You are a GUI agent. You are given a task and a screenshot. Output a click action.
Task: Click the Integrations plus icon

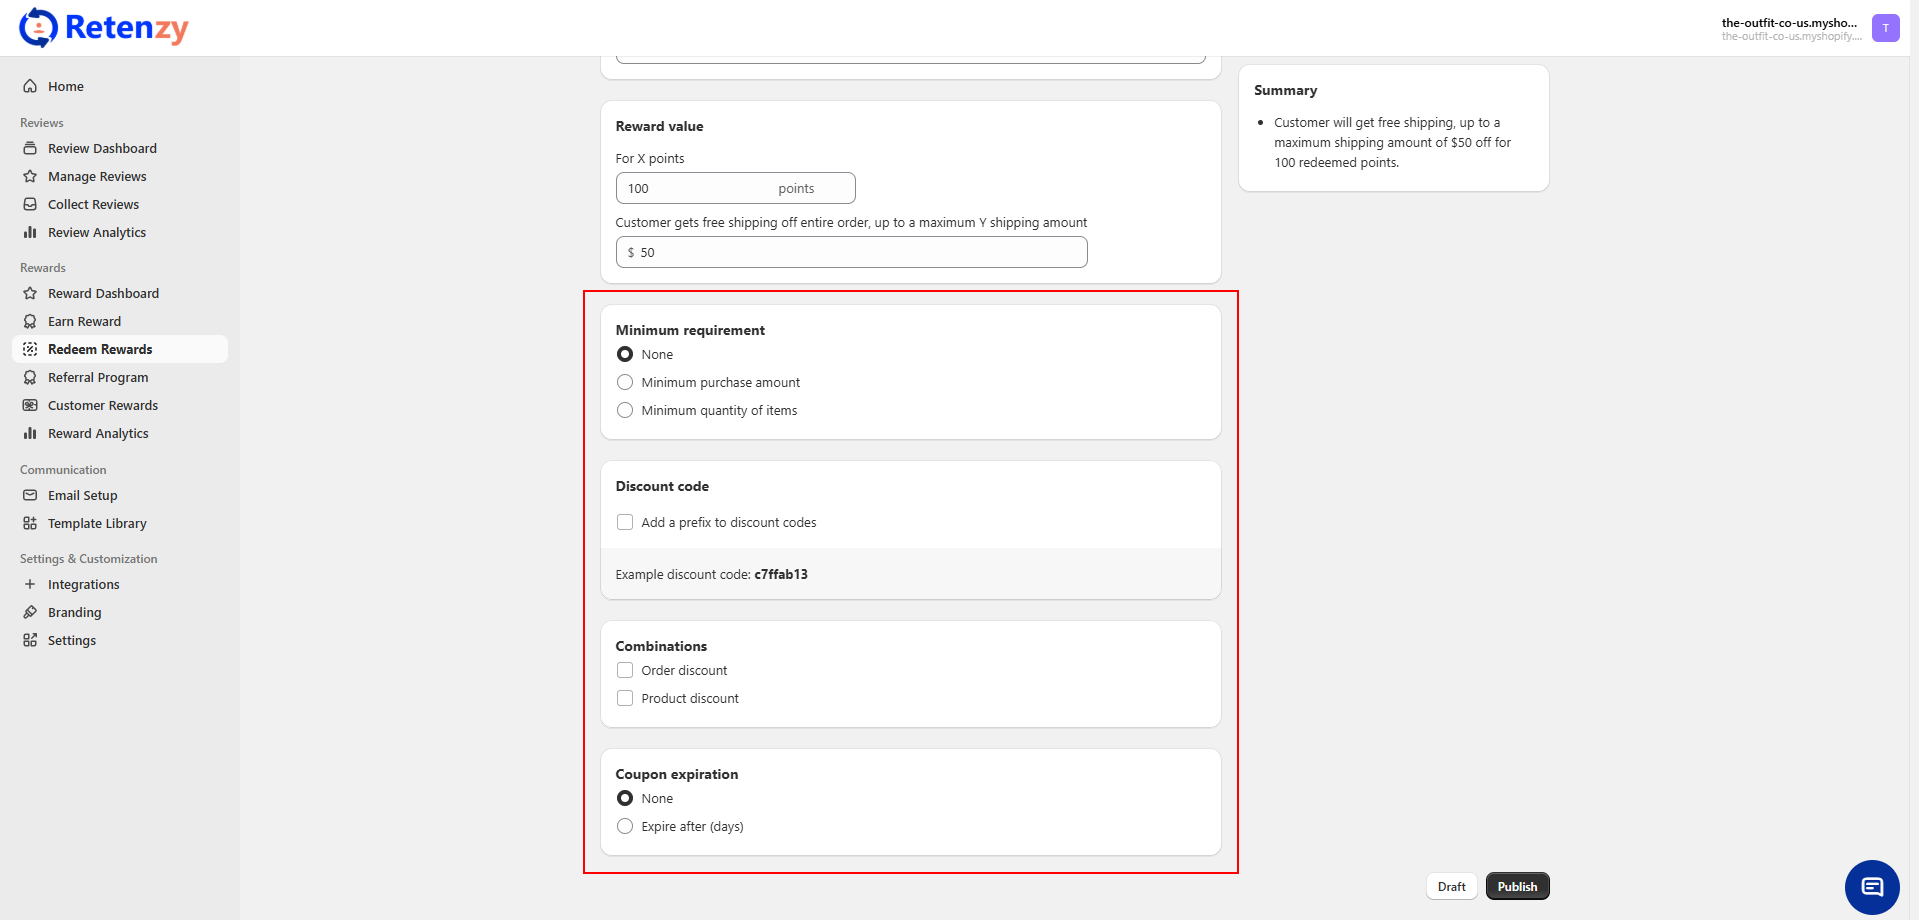coord(30,584)
